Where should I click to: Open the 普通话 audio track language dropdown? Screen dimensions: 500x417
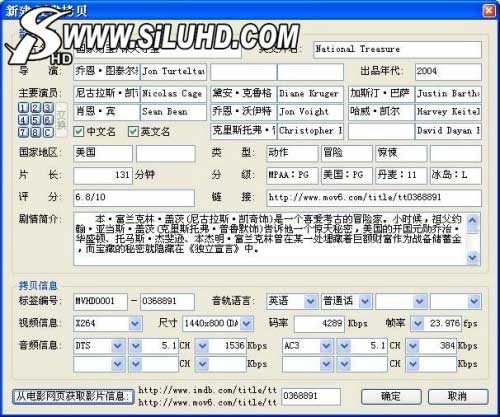(x=365, y=301)
